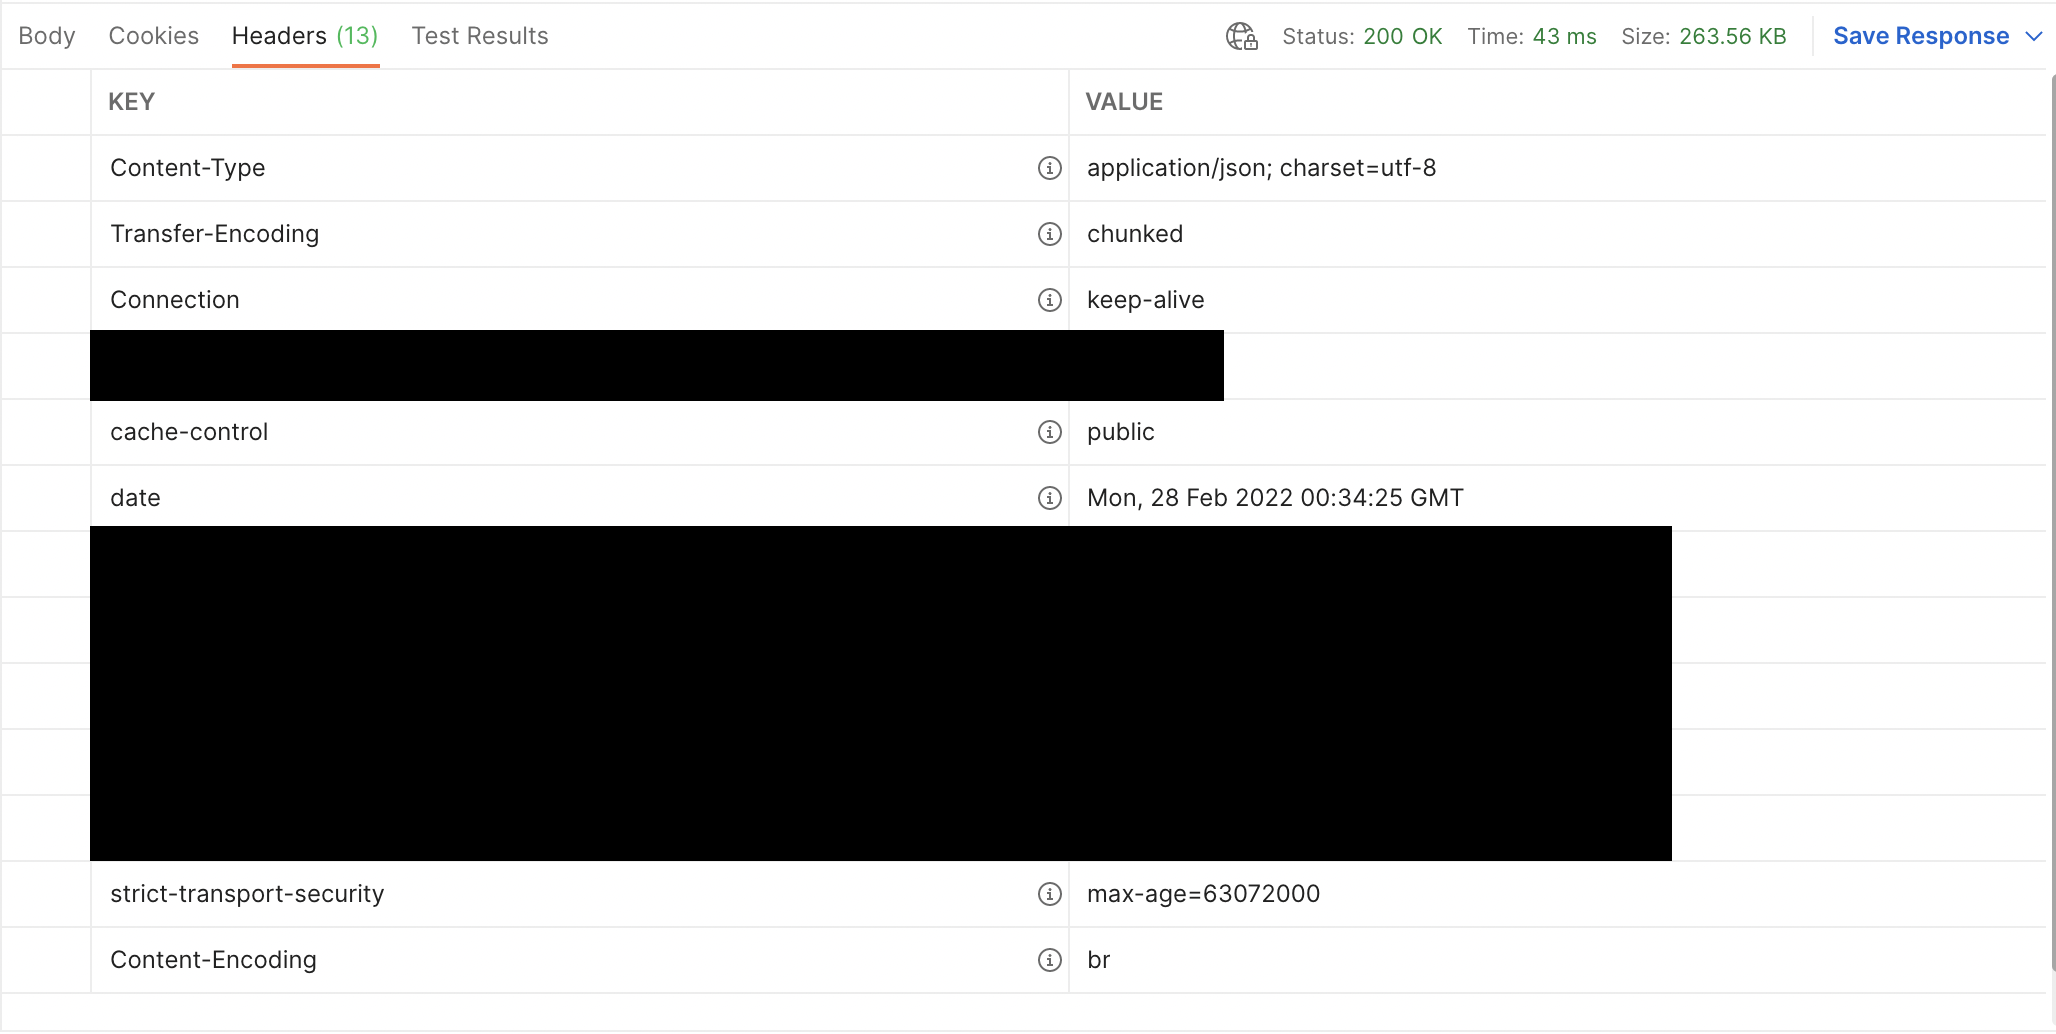
Task: Select the Headers (13) tab
Action: pos(305,36)
